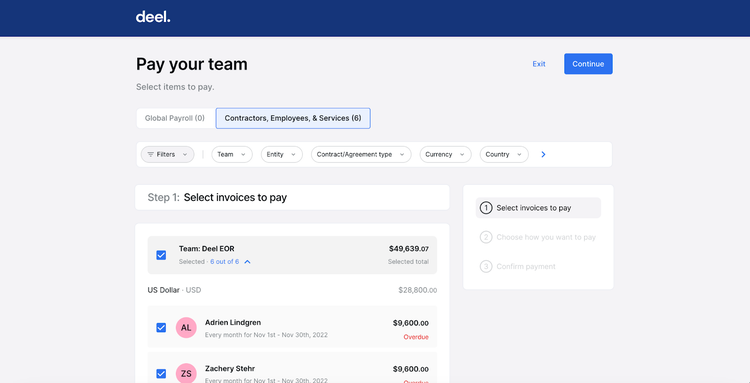This screenshot has width=750, height=383.
Task: Uncheck Zachery Stehr's invoice checkbox
Action: click(x=161, y=373)
